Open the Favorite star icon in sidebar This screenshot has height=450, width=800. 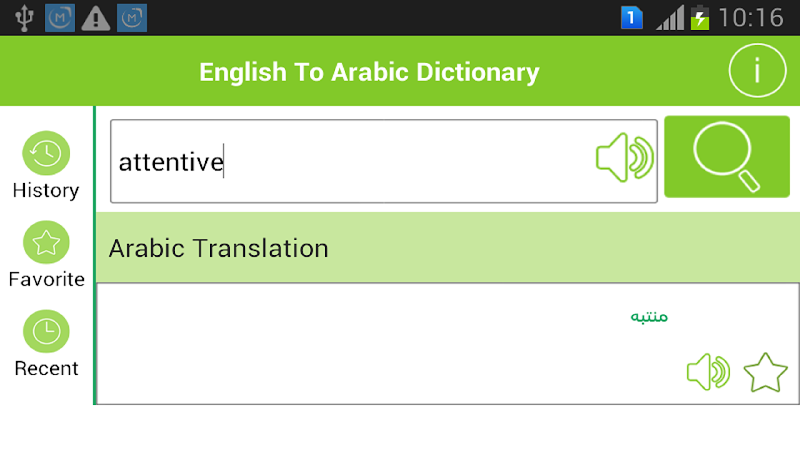46,242
